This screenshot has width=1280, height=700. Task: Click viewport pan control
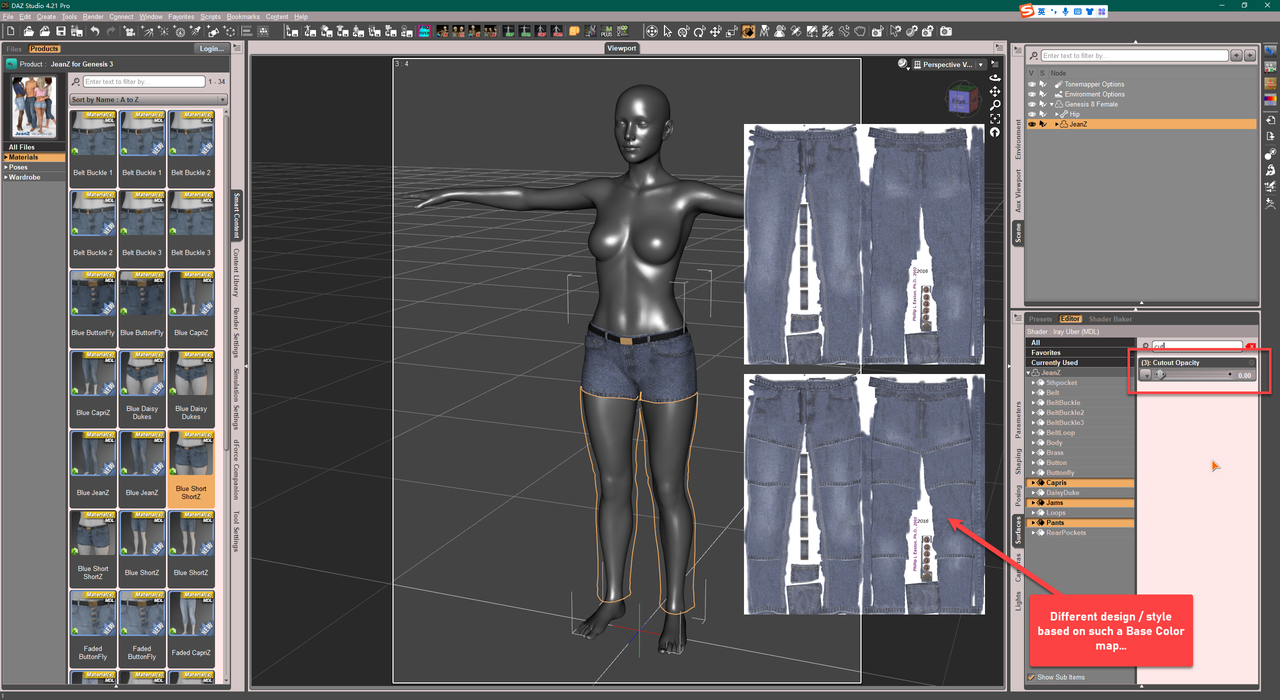995,91
